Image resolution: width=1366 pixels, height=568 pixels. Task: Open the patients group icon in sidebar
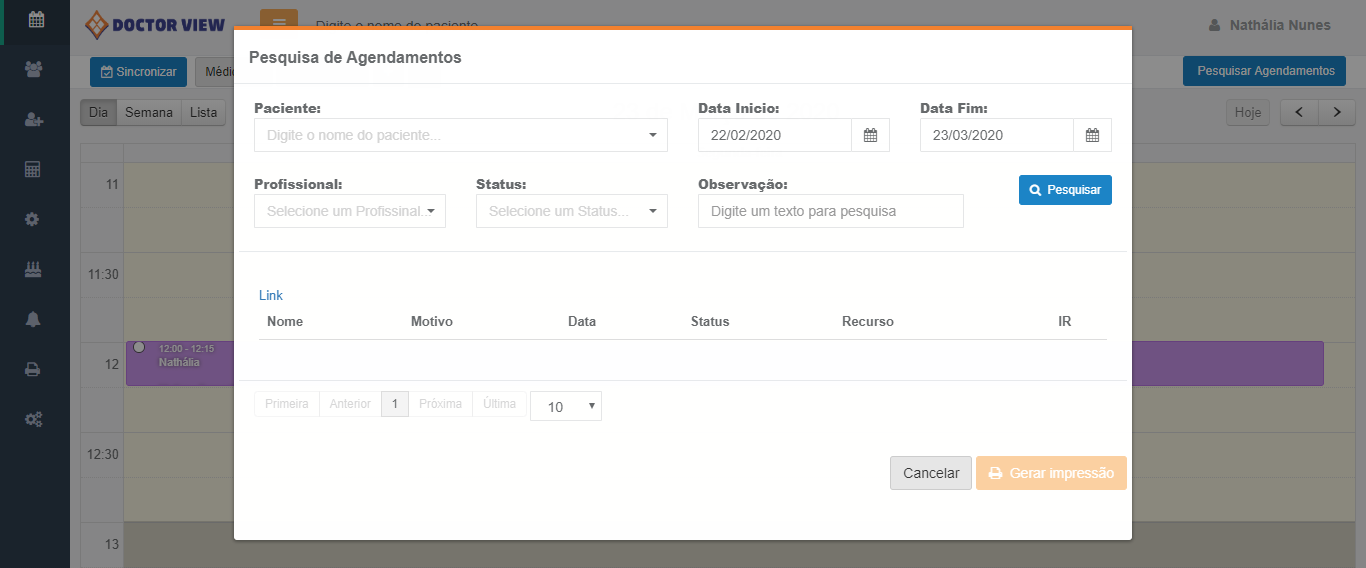(35, 69)
